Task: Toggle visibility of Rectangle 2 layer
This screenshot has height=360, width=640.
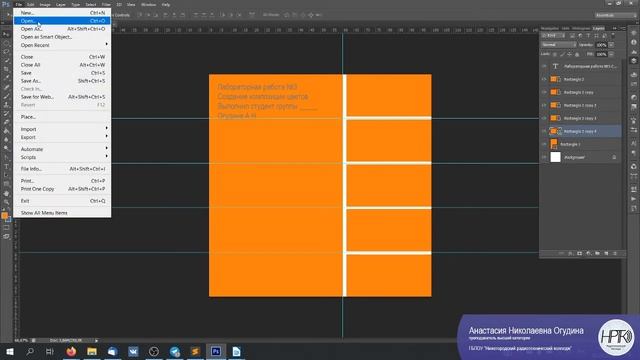Action: [x=544, y=79]
